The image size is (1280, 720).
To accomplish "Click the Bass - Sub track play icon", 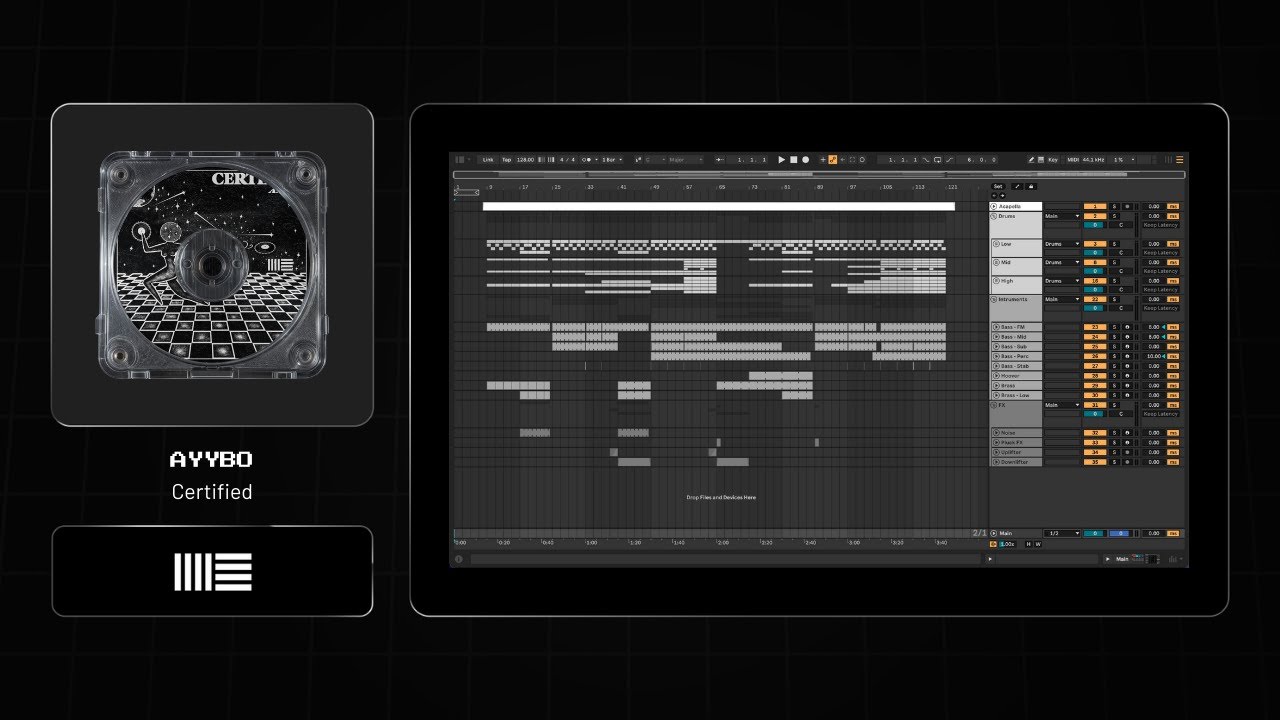I will pyautogui.click(x=996, y=346).
